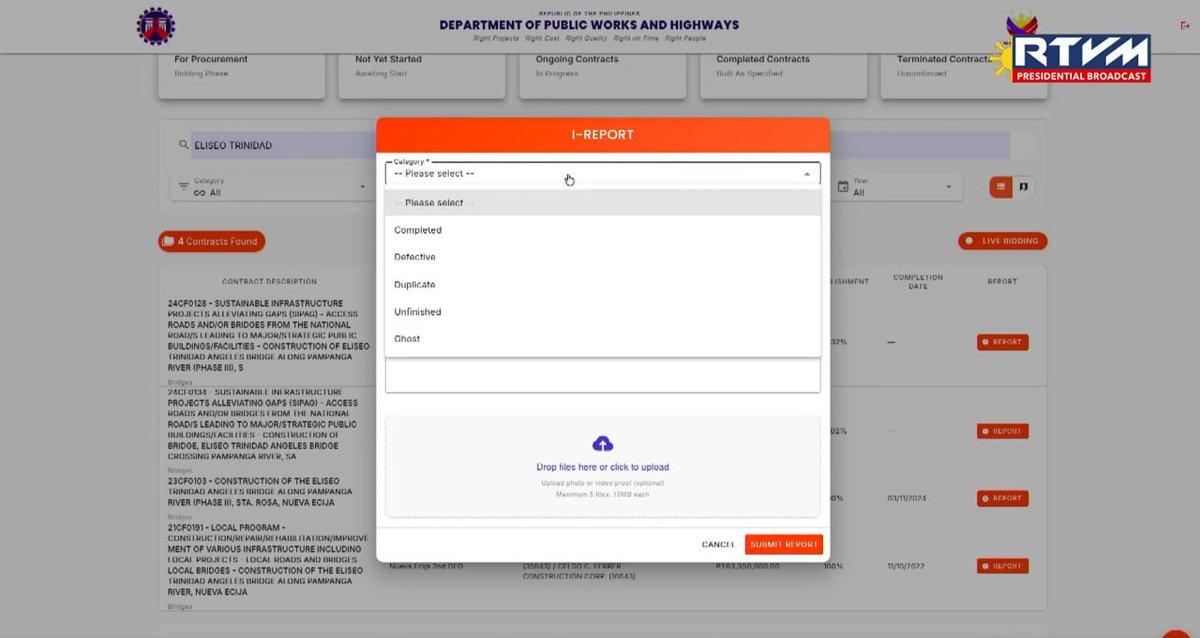Click the Cancel button in I-Report dialog
This screenshot has width=1200, height=638.
718,544
